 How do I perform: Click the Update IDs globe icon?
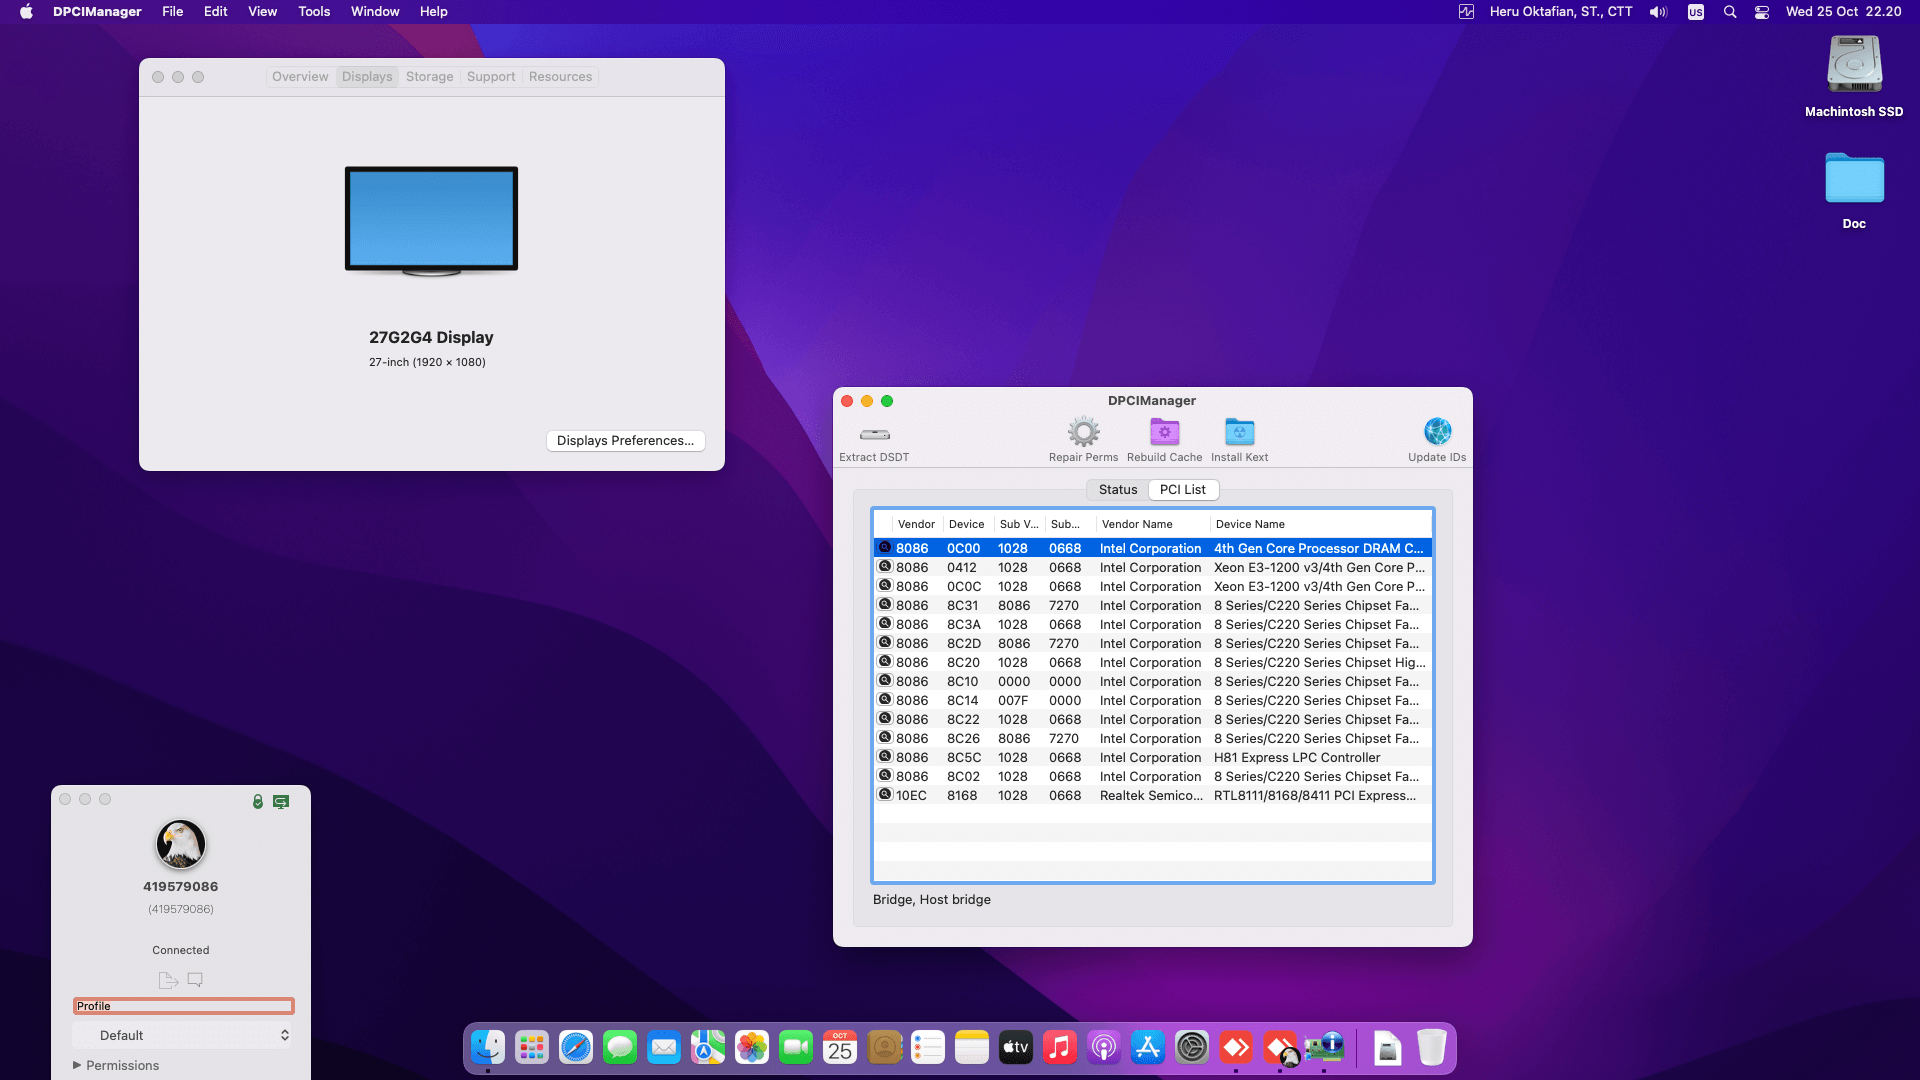1437,432
